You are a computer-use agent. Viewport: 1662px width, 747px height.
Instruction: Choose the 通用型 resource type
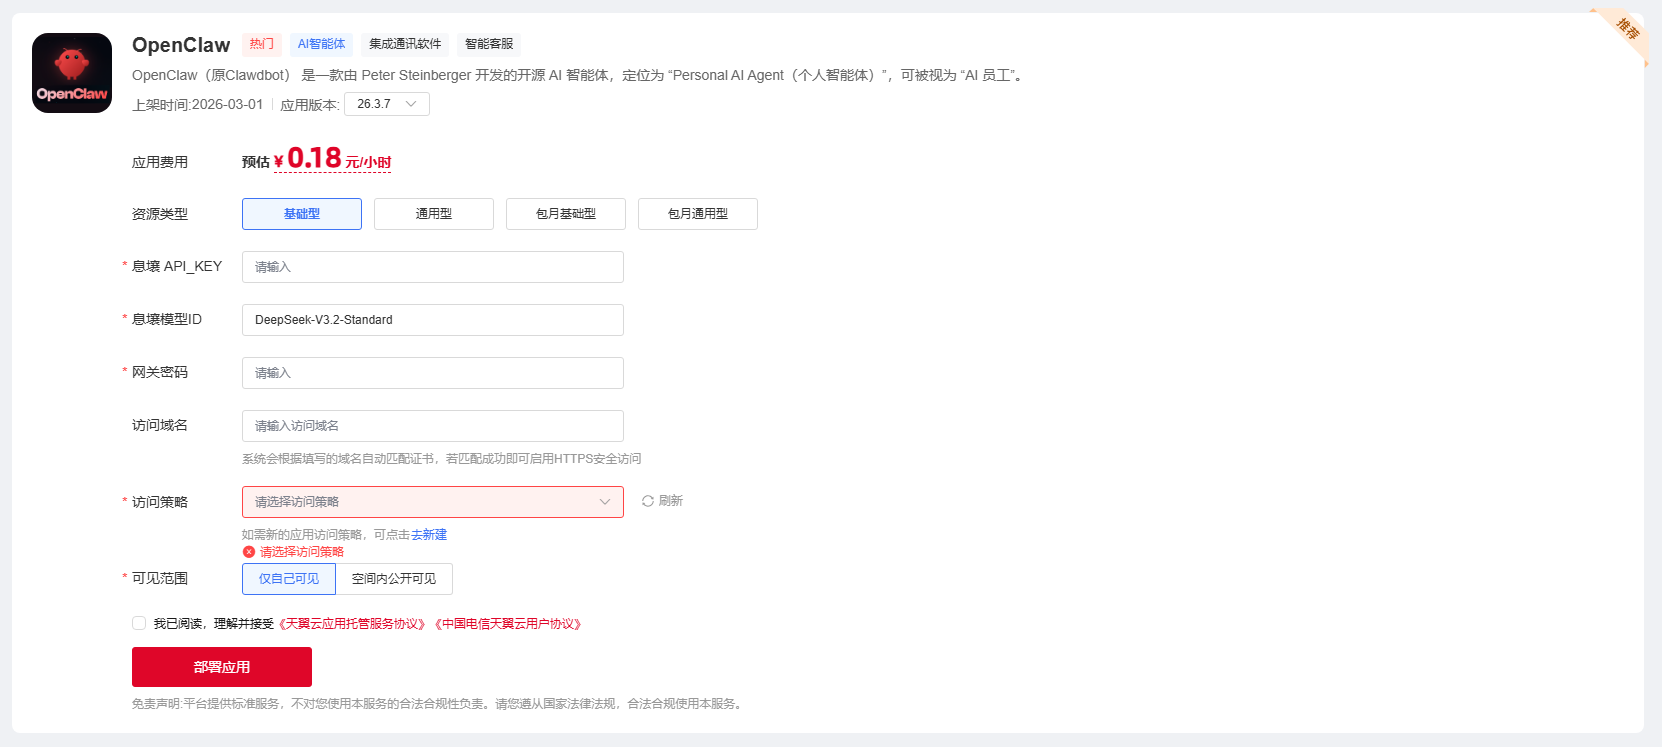point(434,214)
